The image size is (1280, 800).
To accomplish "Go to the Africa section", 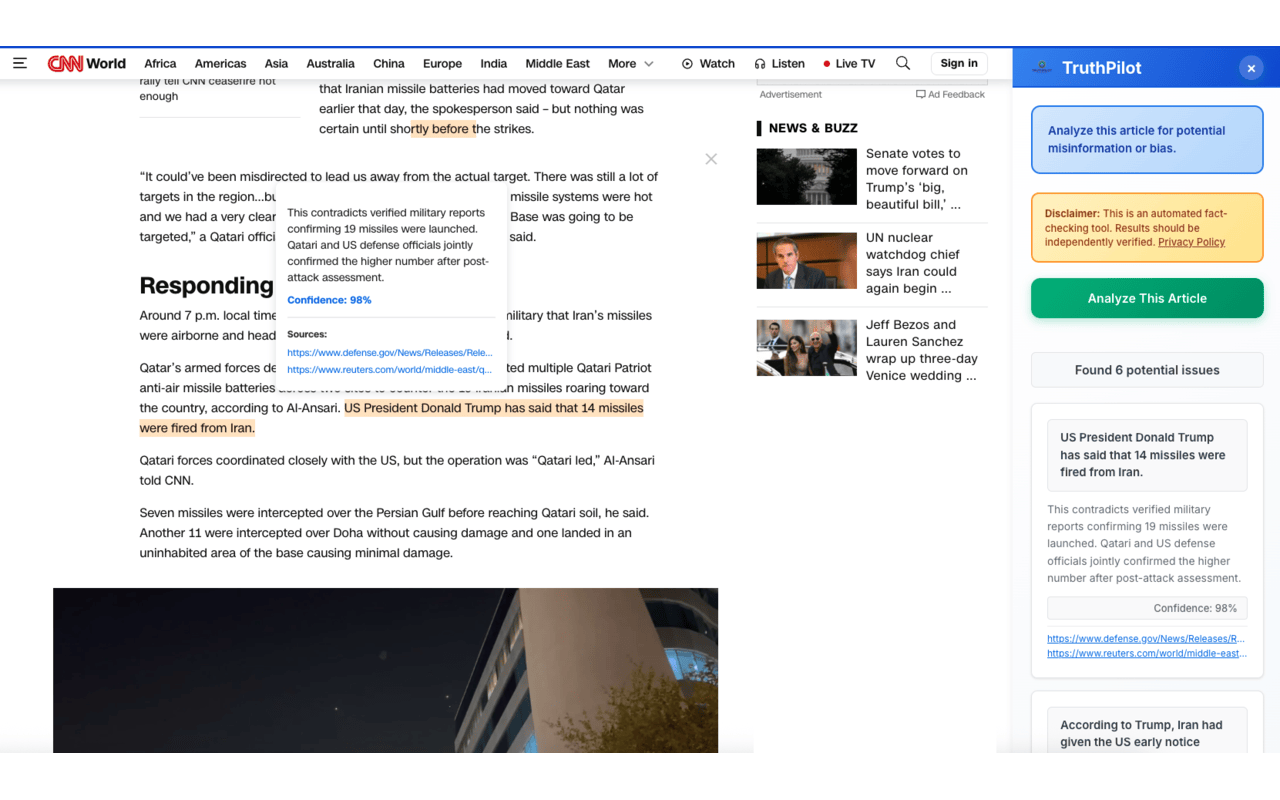I will point(160,63).
